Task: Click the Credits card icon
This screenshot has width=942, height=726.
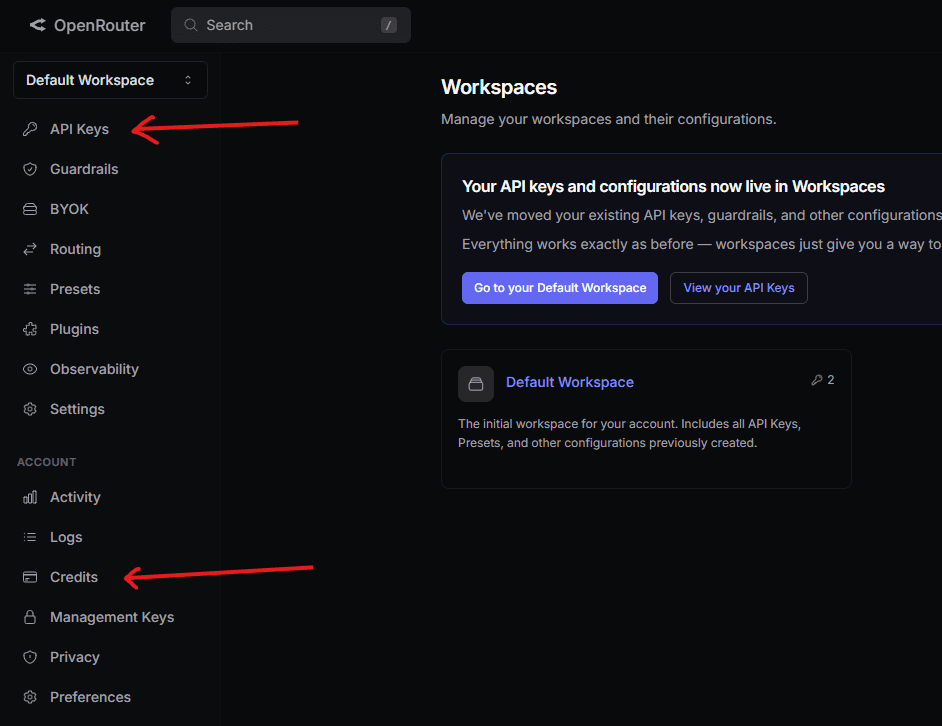Action: 30,577
